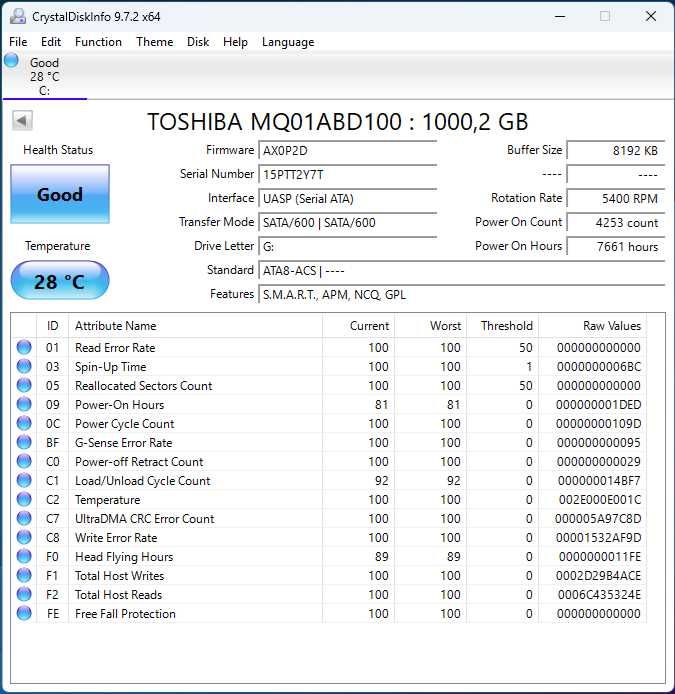Image resolution: width=675 pixels, height=694 pixels.
Task: Select the Reallocated Sectors Count attribute name
Action: (143, 386)
